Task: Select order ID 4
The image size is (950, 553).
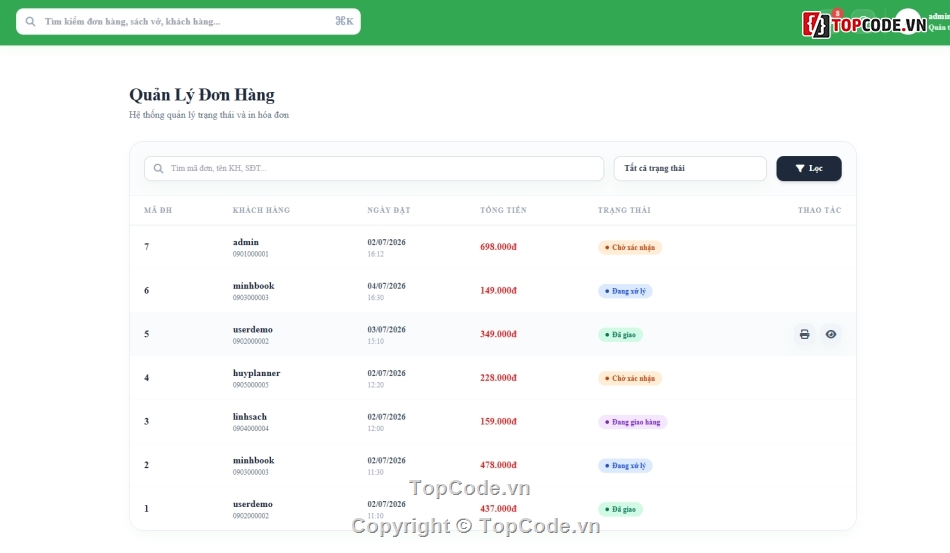Action: click(147, 377)
